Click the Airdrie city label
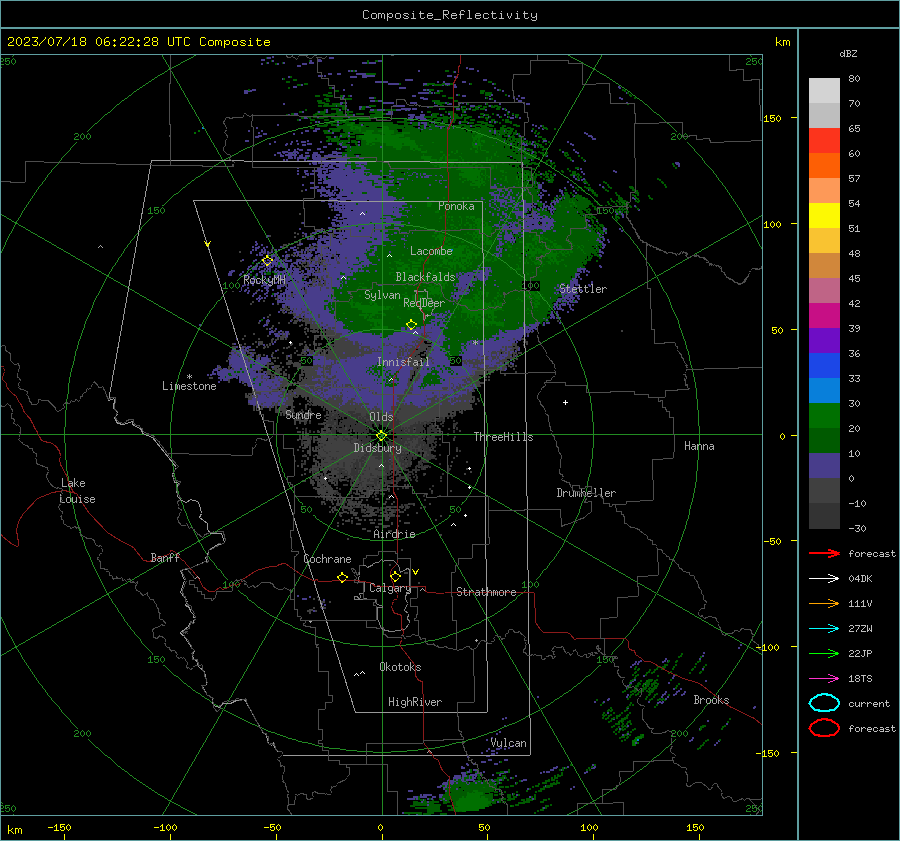This screenshot has width=900, height=841. click(x=394, y=534)
